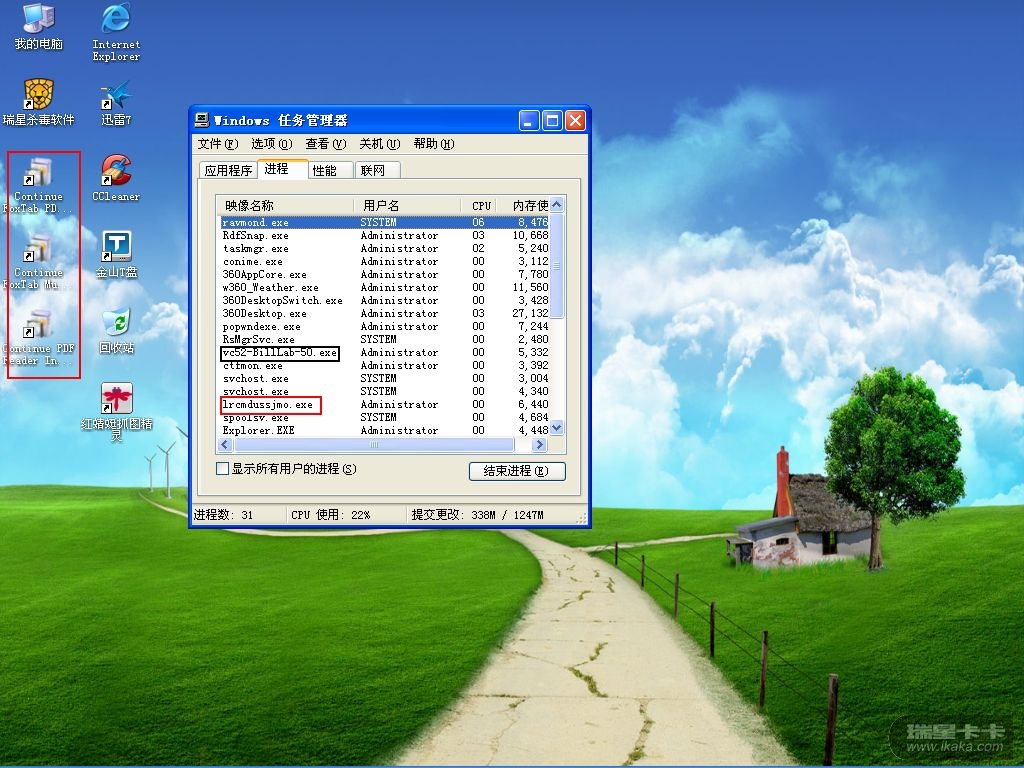Open the 选项(O) menu
This screenshot has height=768, width=1024.
click(272, 144)
